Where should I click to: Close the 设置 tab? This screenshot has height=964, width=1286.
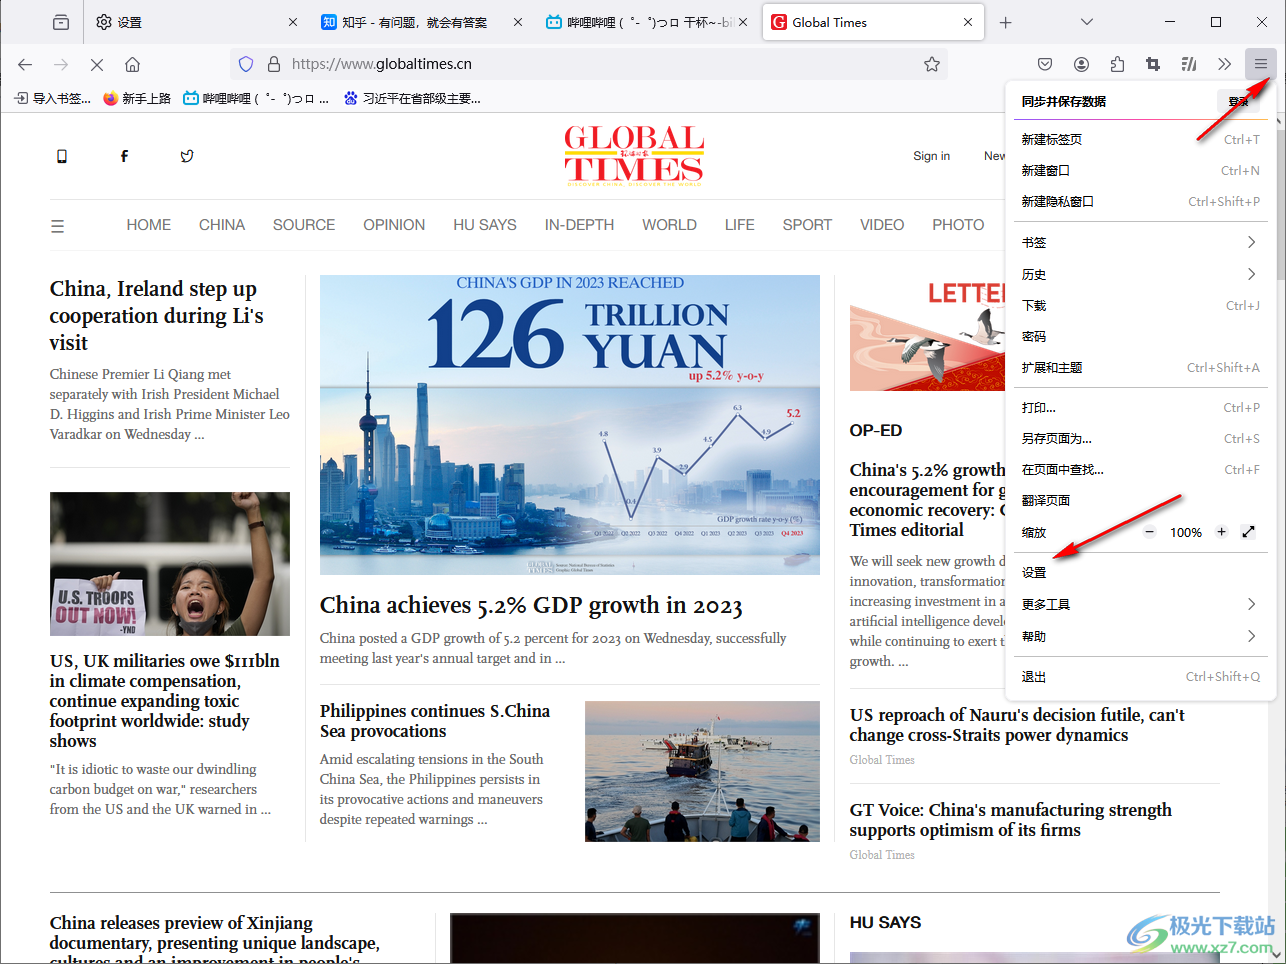pos(292,22)
